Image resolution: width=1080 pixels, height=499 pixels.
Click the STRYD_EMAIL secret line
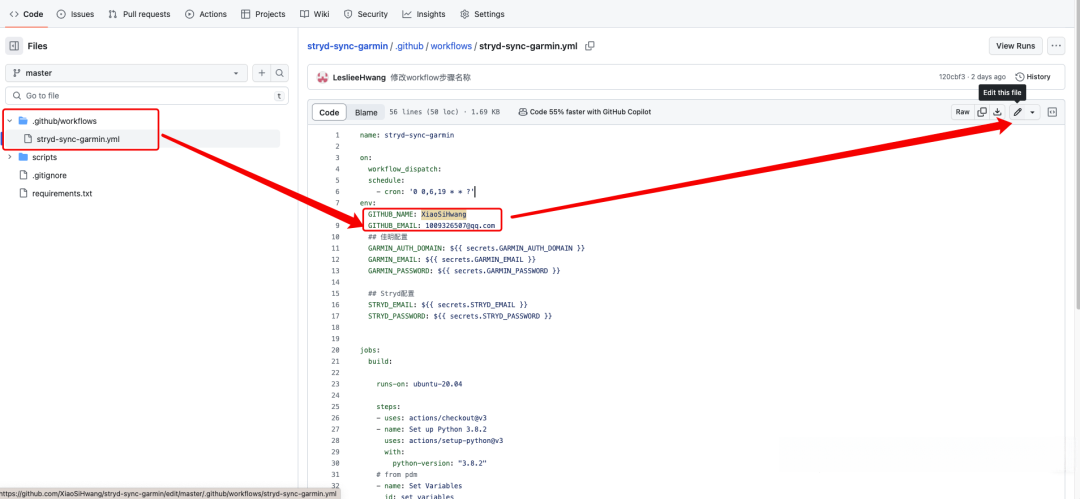pos(448,305)
